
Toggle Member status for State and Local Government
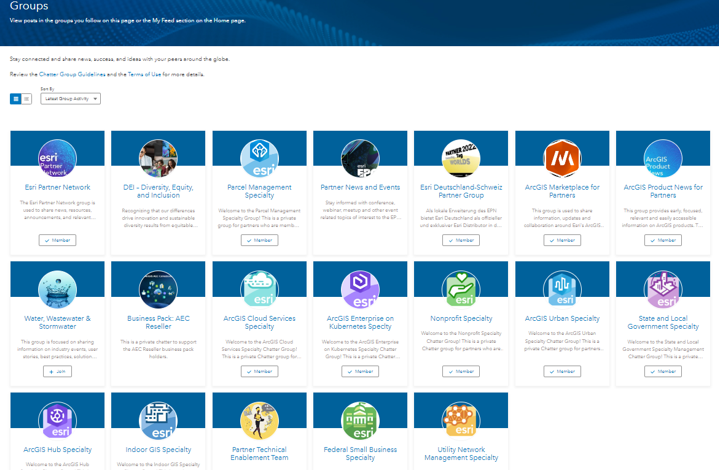tap(663, 371)
